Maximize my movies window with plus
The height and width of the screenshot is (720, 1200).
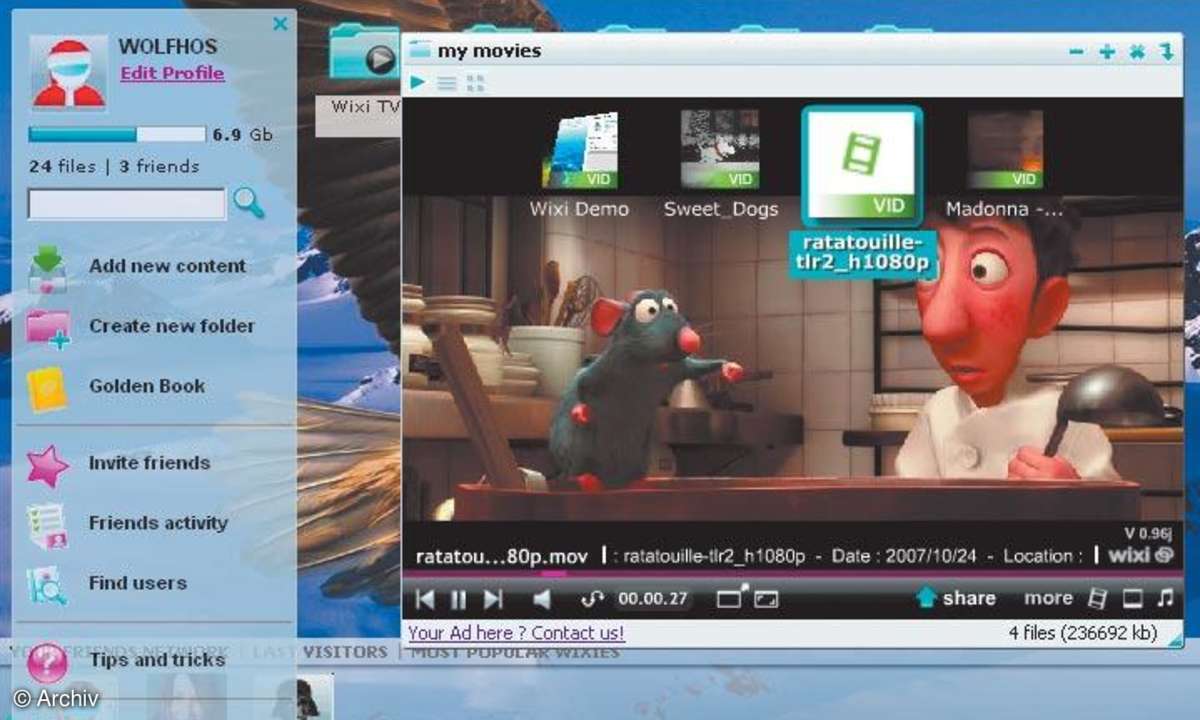click(1106, 51)
